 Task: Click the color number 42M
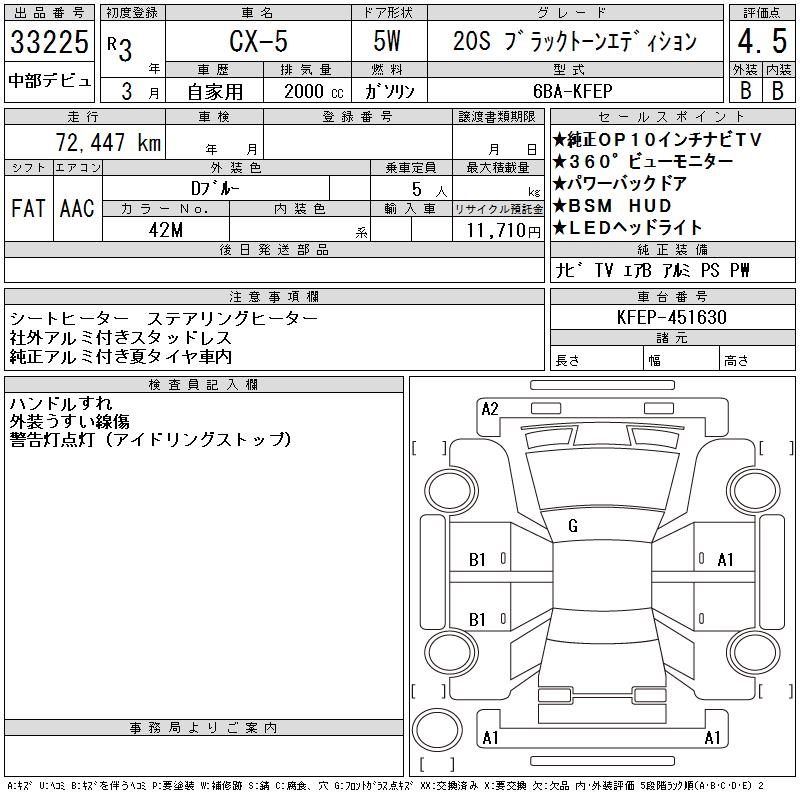(x=166, y=230)
